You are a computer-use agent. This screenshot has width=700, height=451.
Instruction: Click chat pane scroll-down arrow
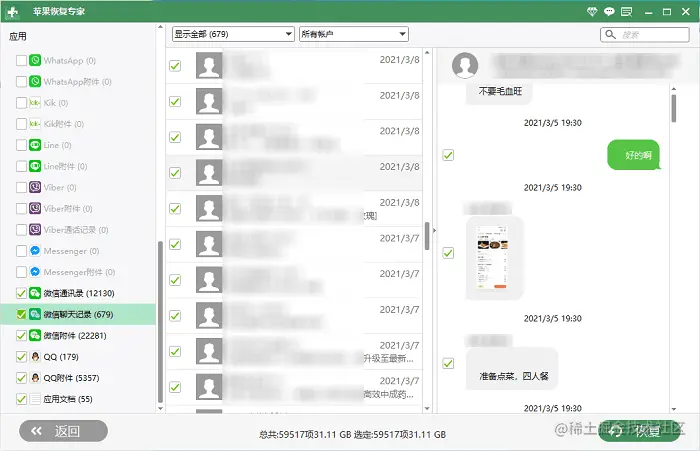click(674, 409)
